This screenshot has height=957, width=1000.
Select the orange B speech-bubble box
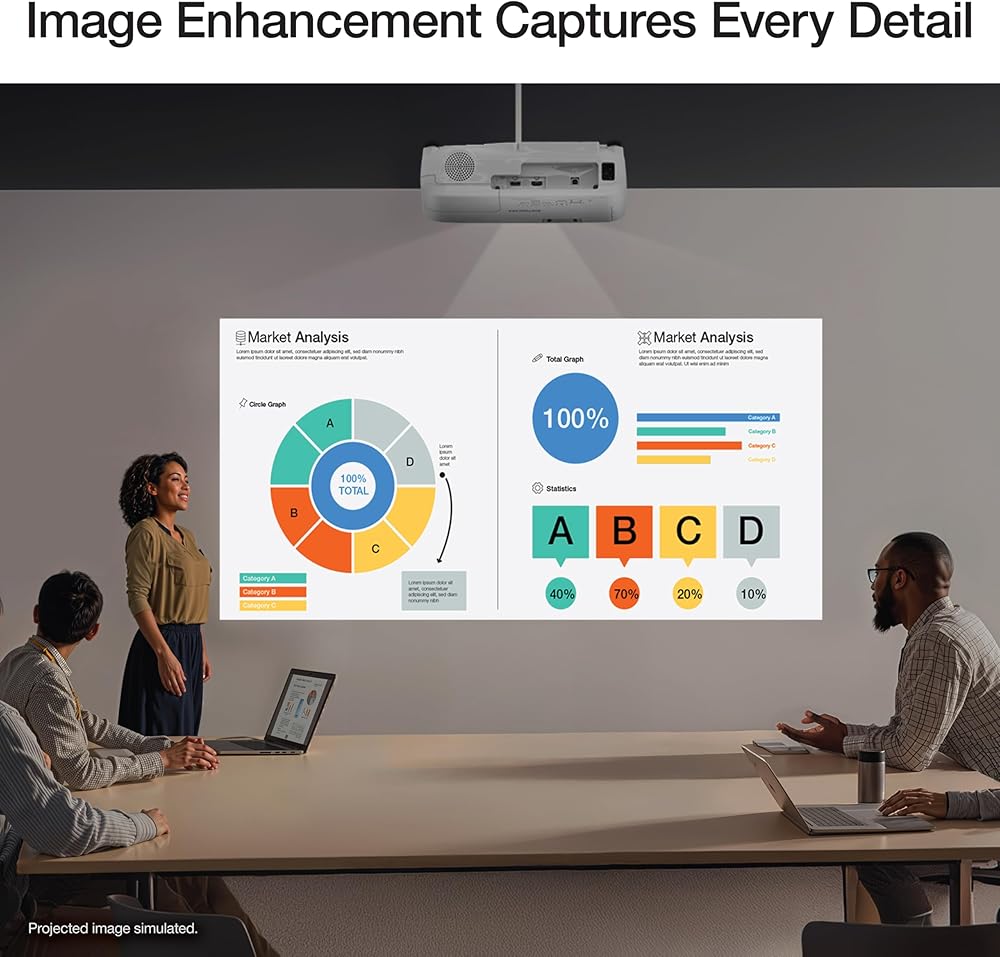tap(624, 532)
